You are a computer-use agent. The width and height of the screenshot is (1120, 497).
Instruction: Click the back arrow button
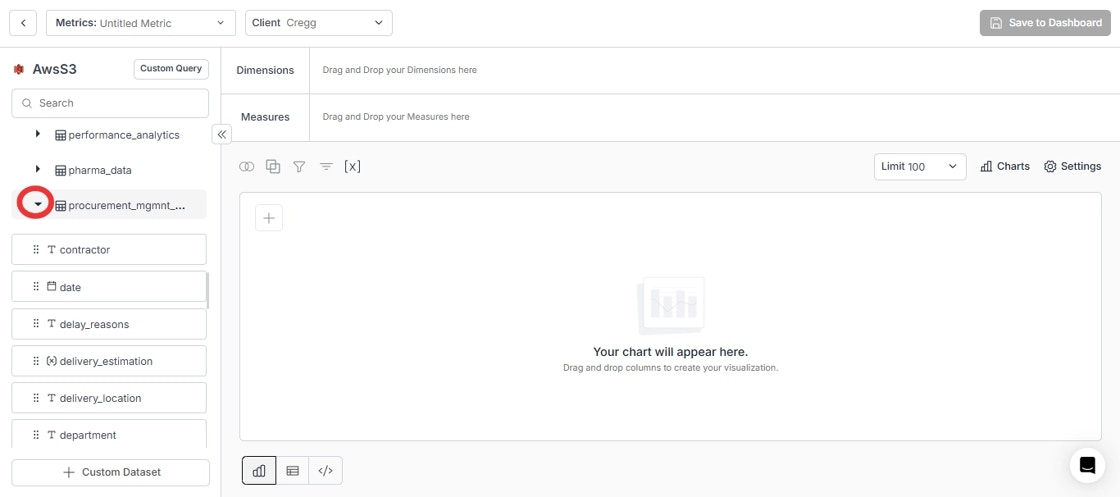tap(23, 23)
